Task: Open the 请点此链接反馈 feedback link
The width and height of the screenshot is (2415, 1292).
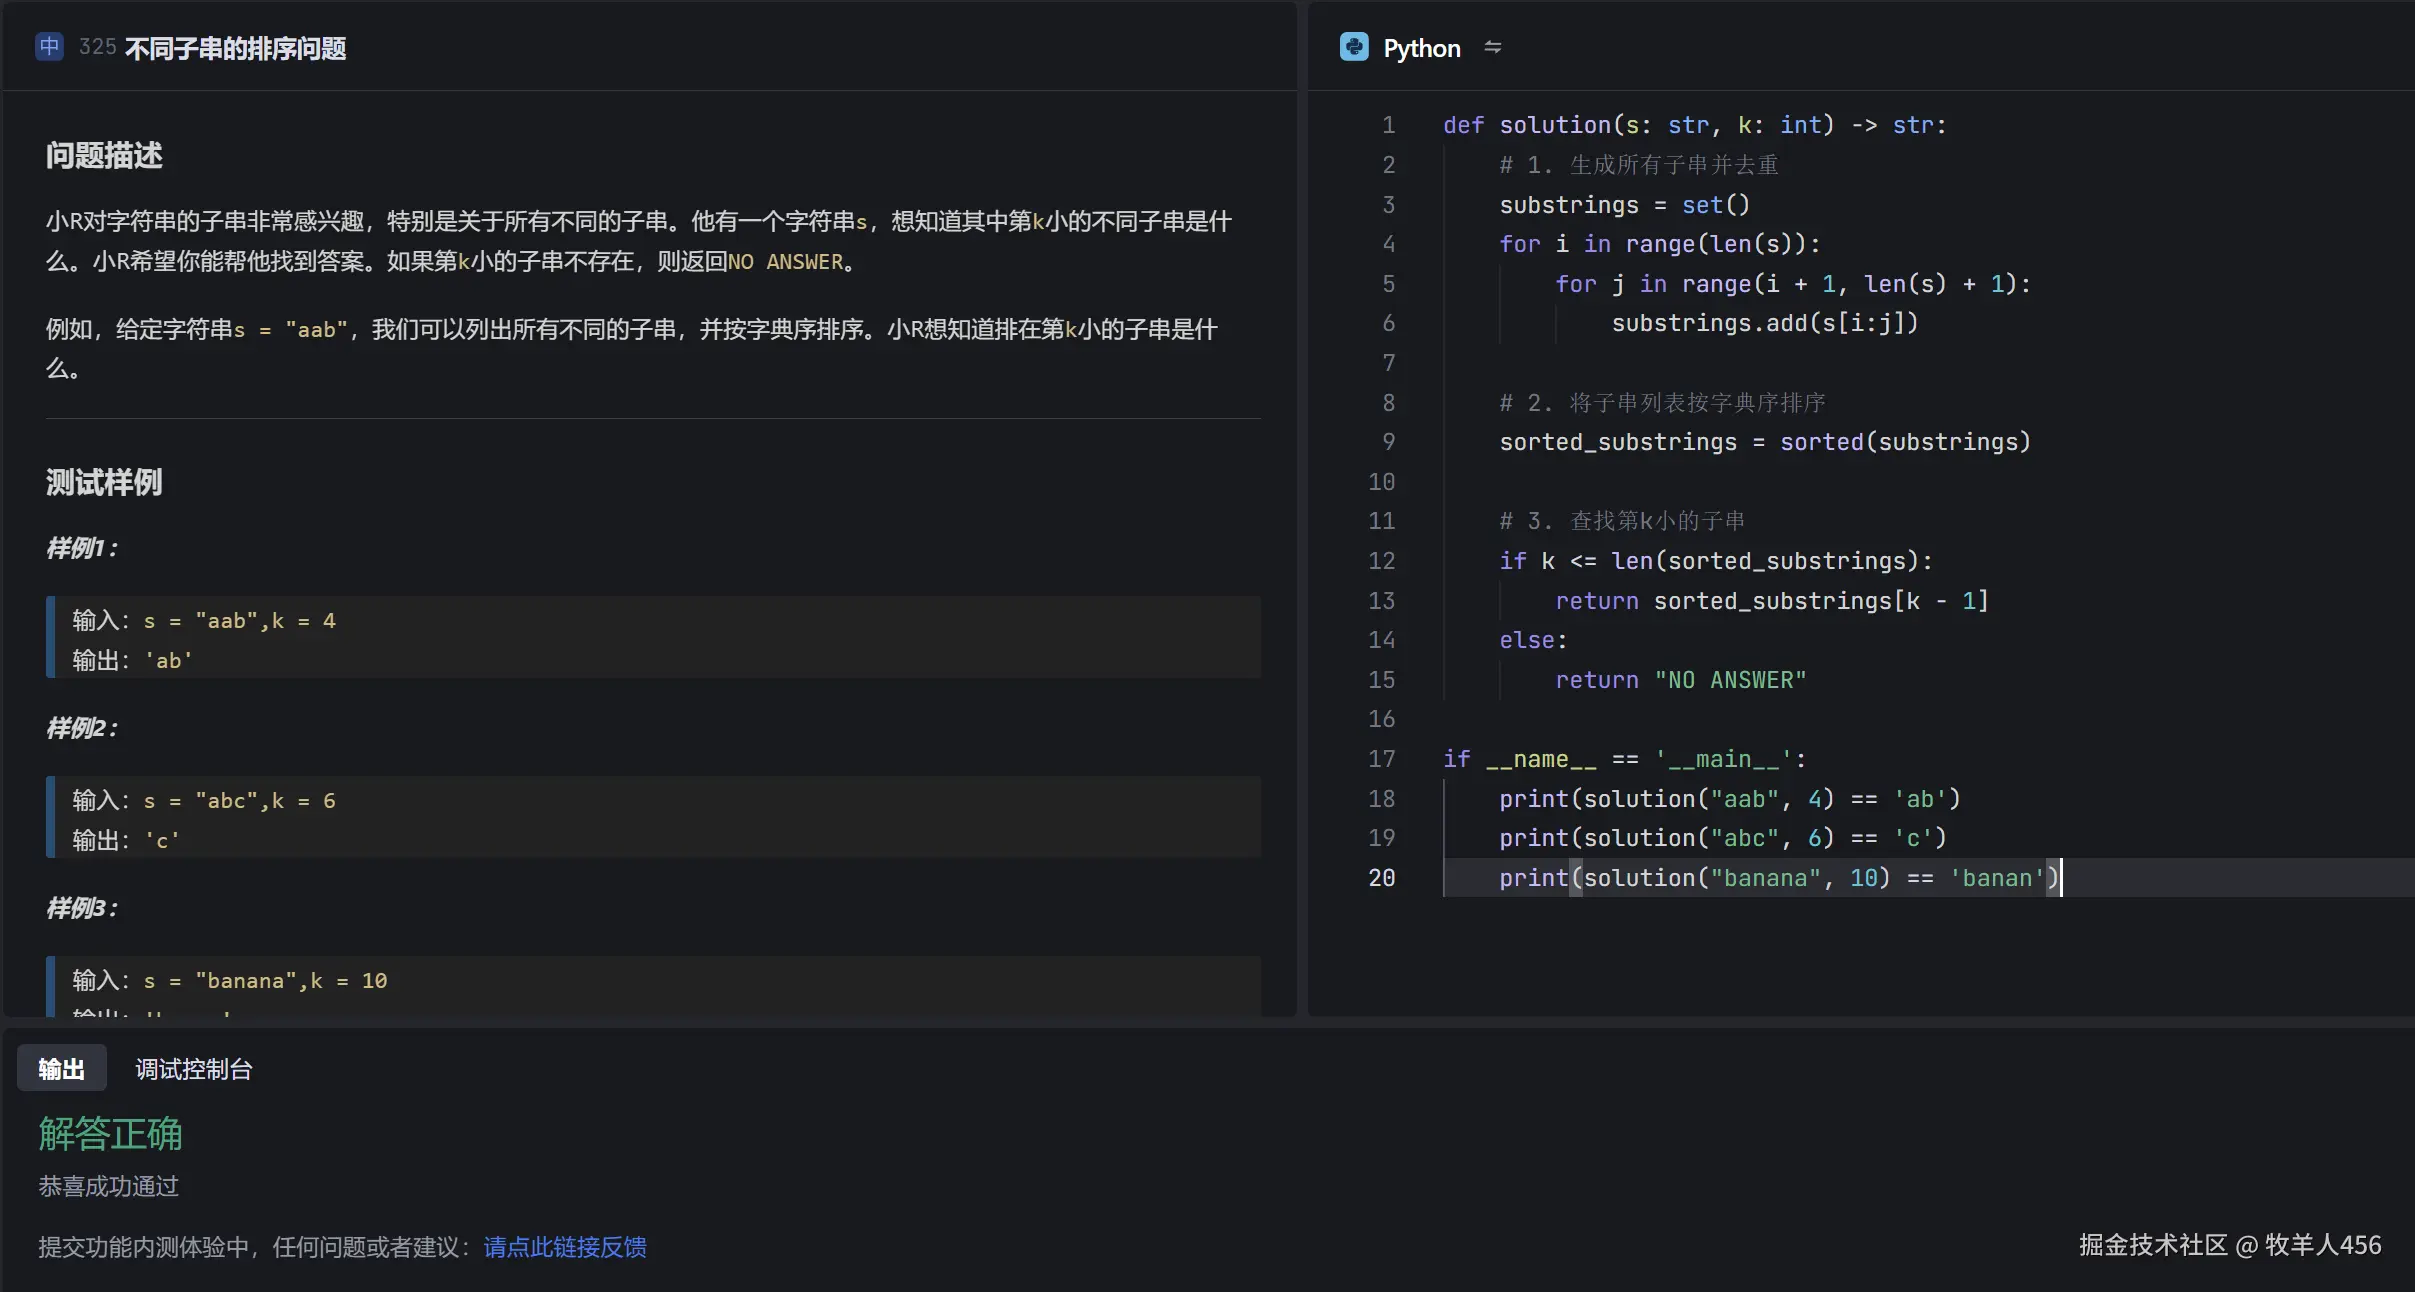Action: pos(564,1247)
